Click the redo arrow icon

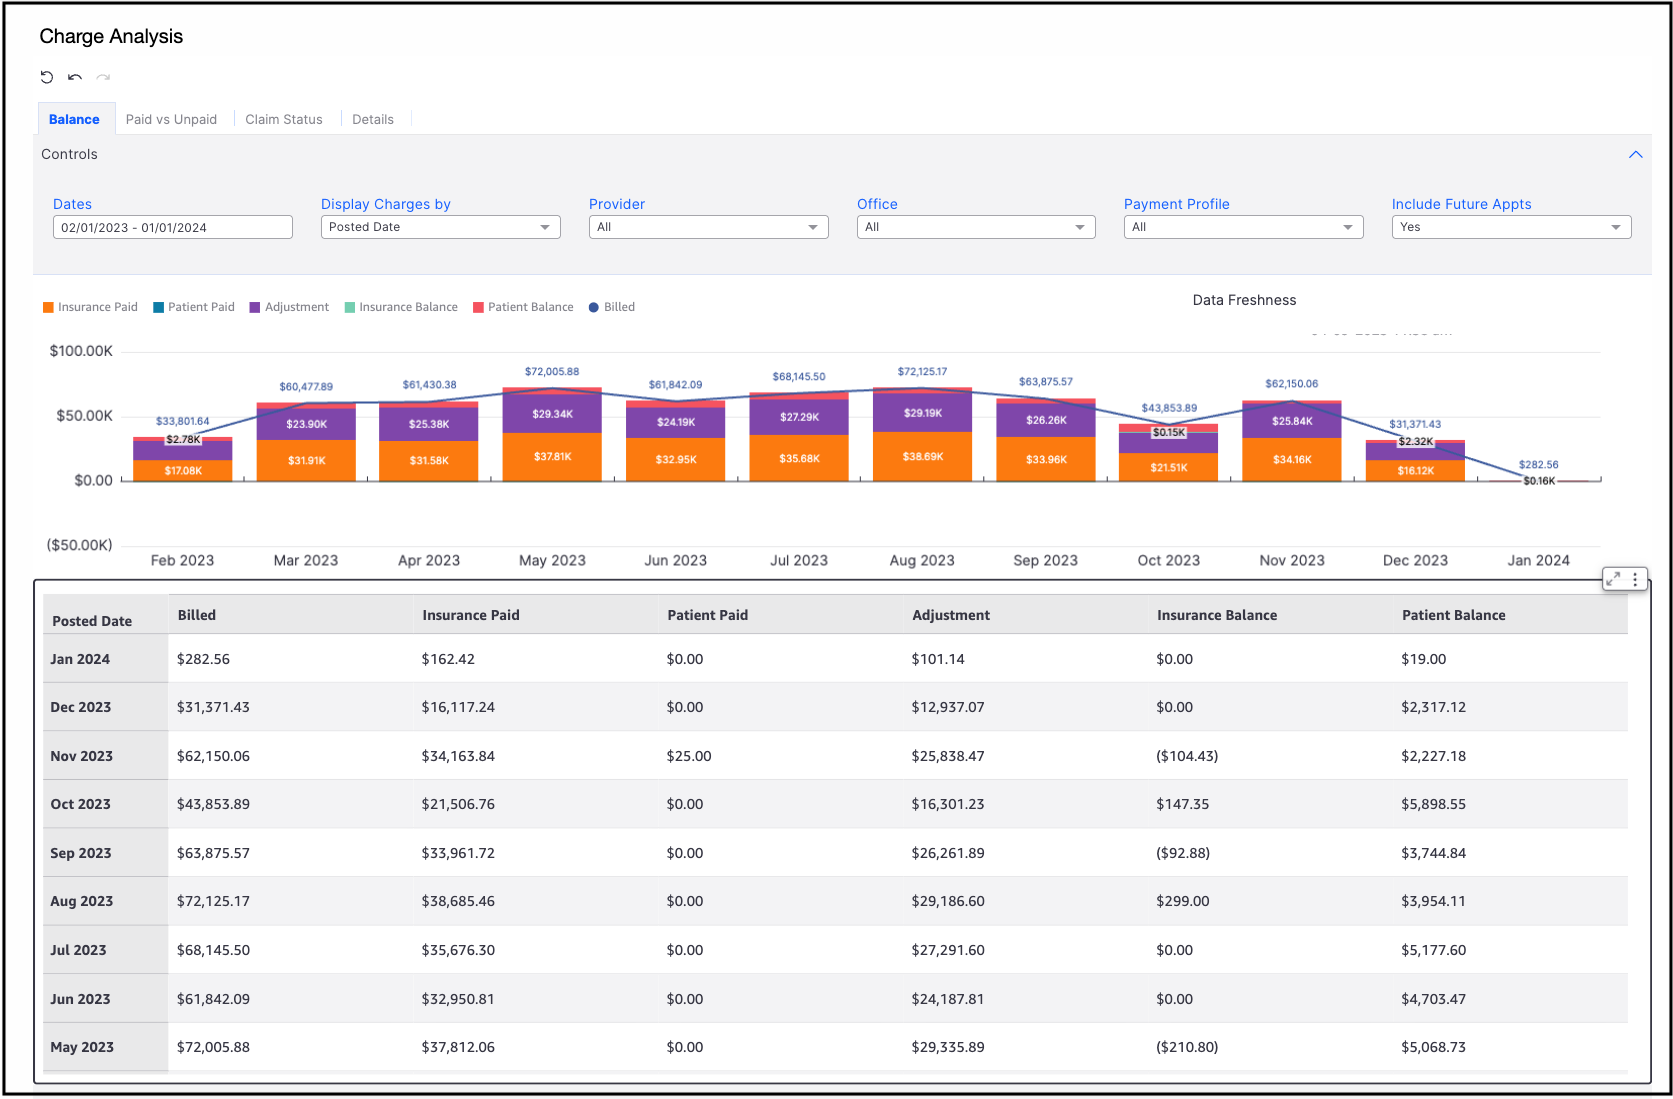pos(103,77)
